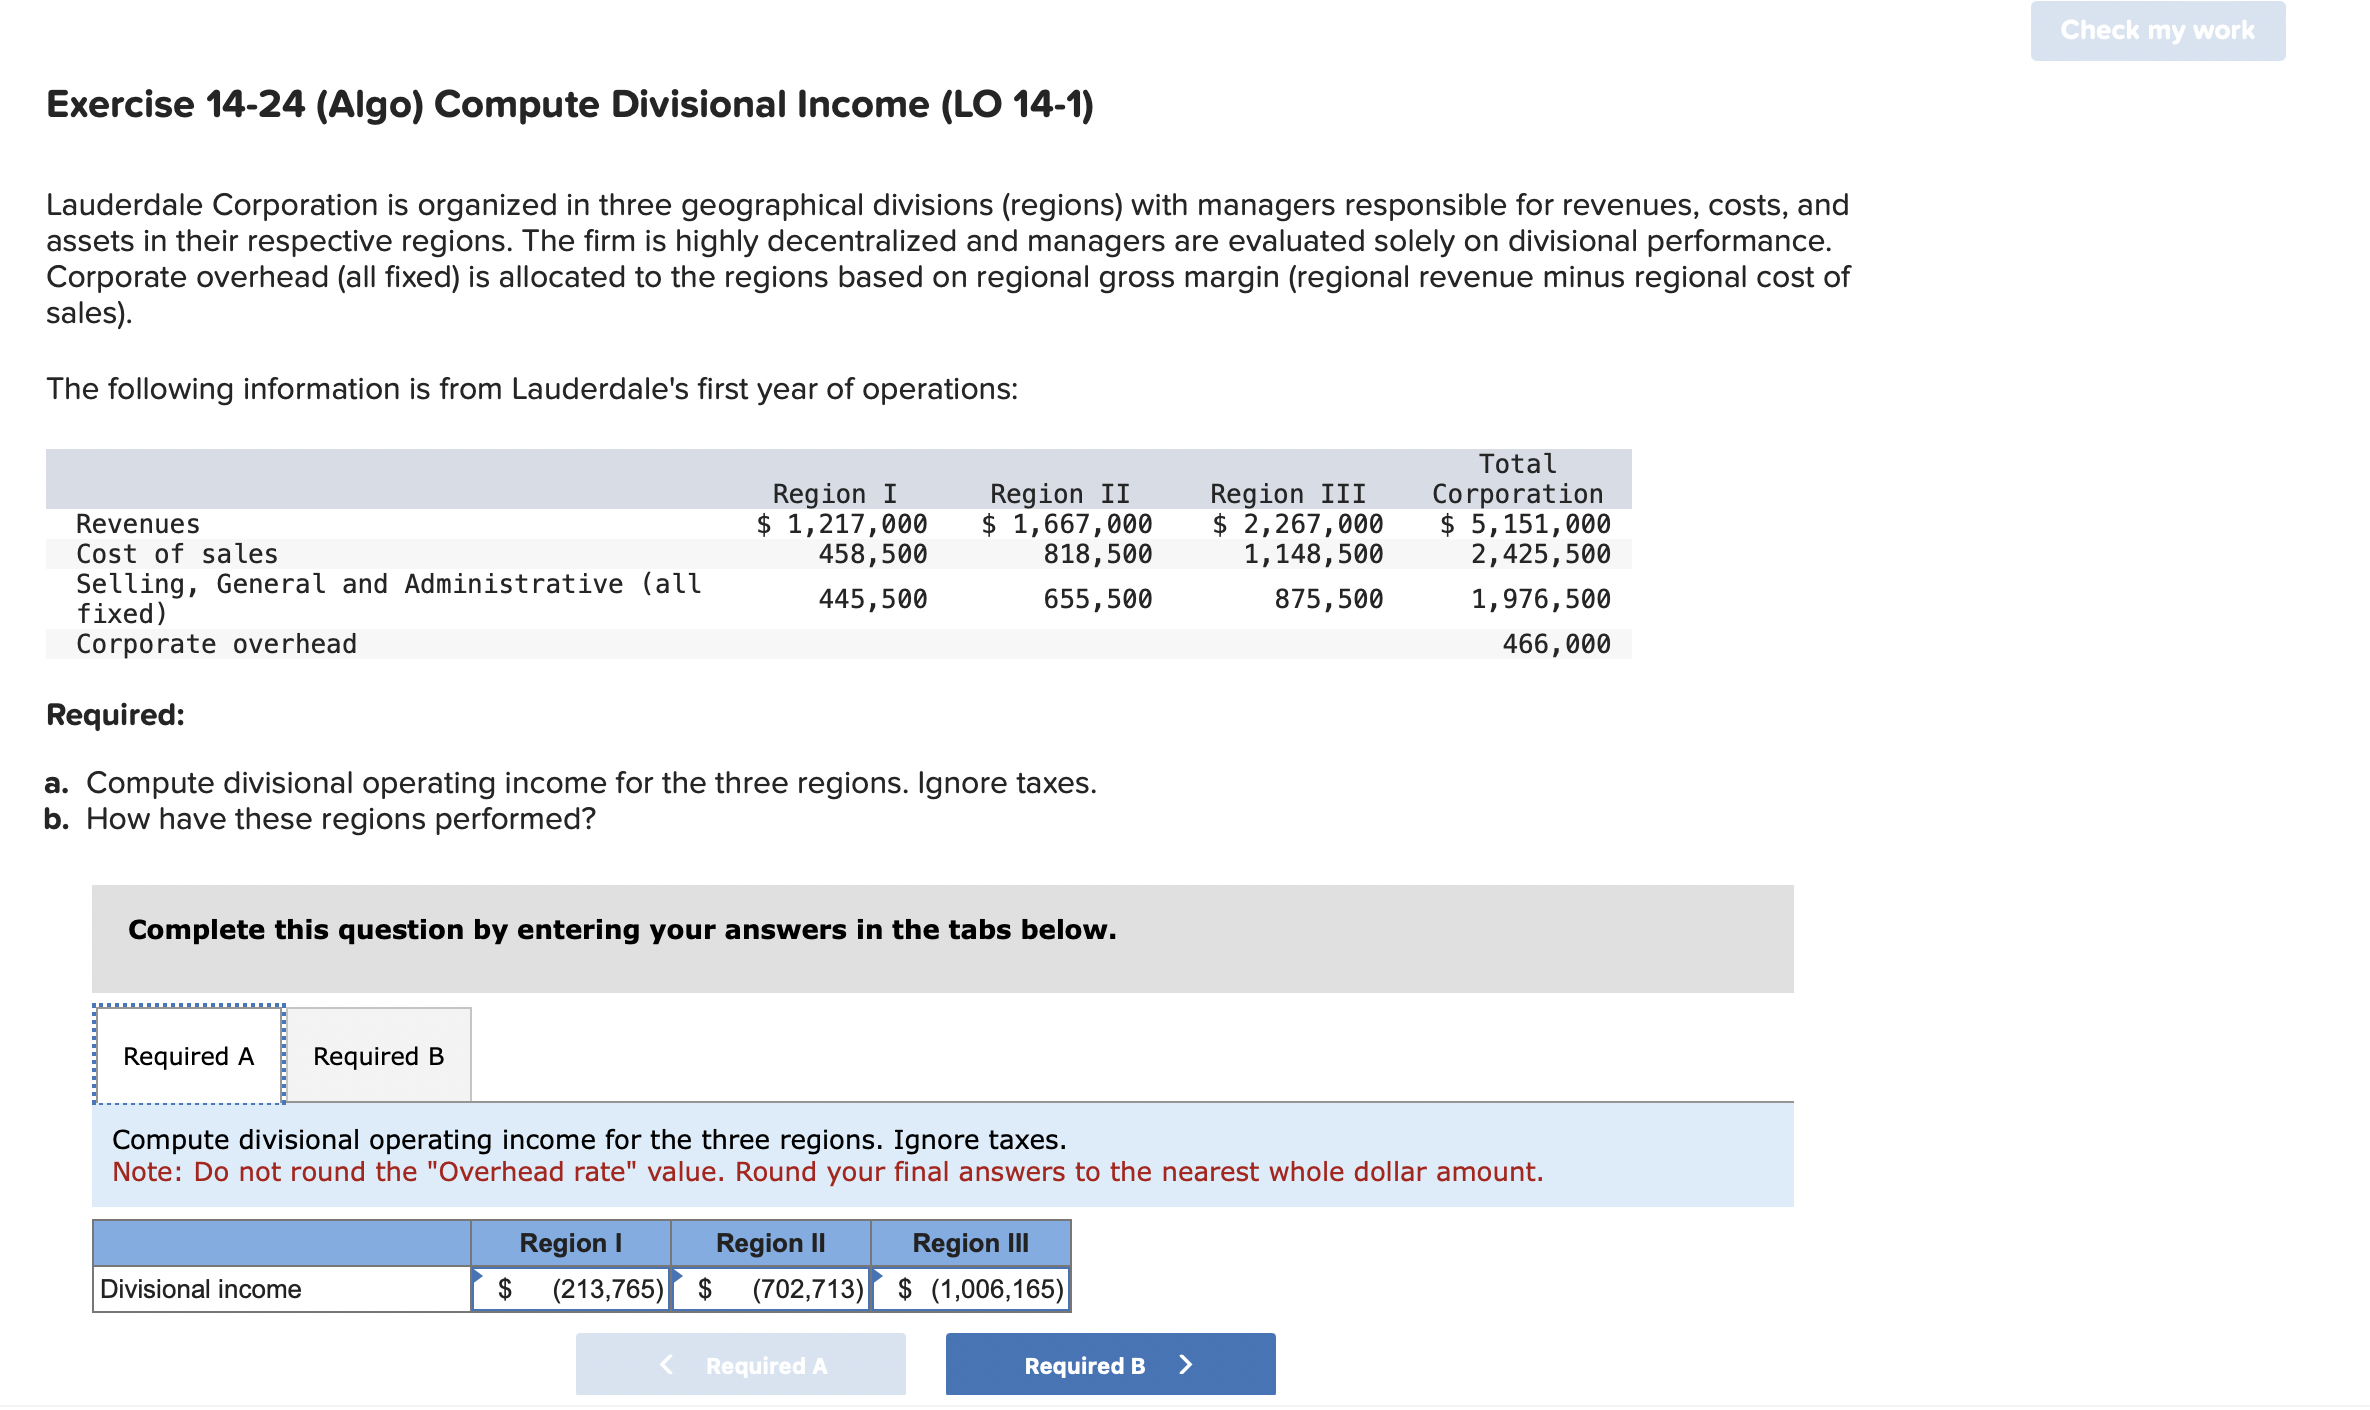The width and height of the screenshot is (2370, 1410).
Task: Click the dollar sign in Region I input cell
Action: 506,1290
